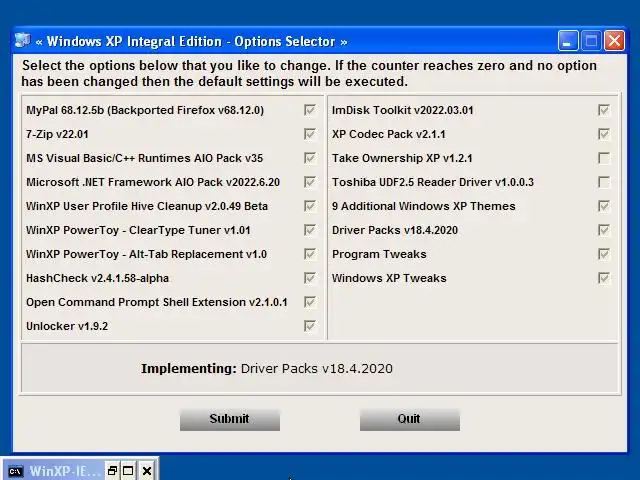
Task: Click the Submit button
Action: click(230, 419)
